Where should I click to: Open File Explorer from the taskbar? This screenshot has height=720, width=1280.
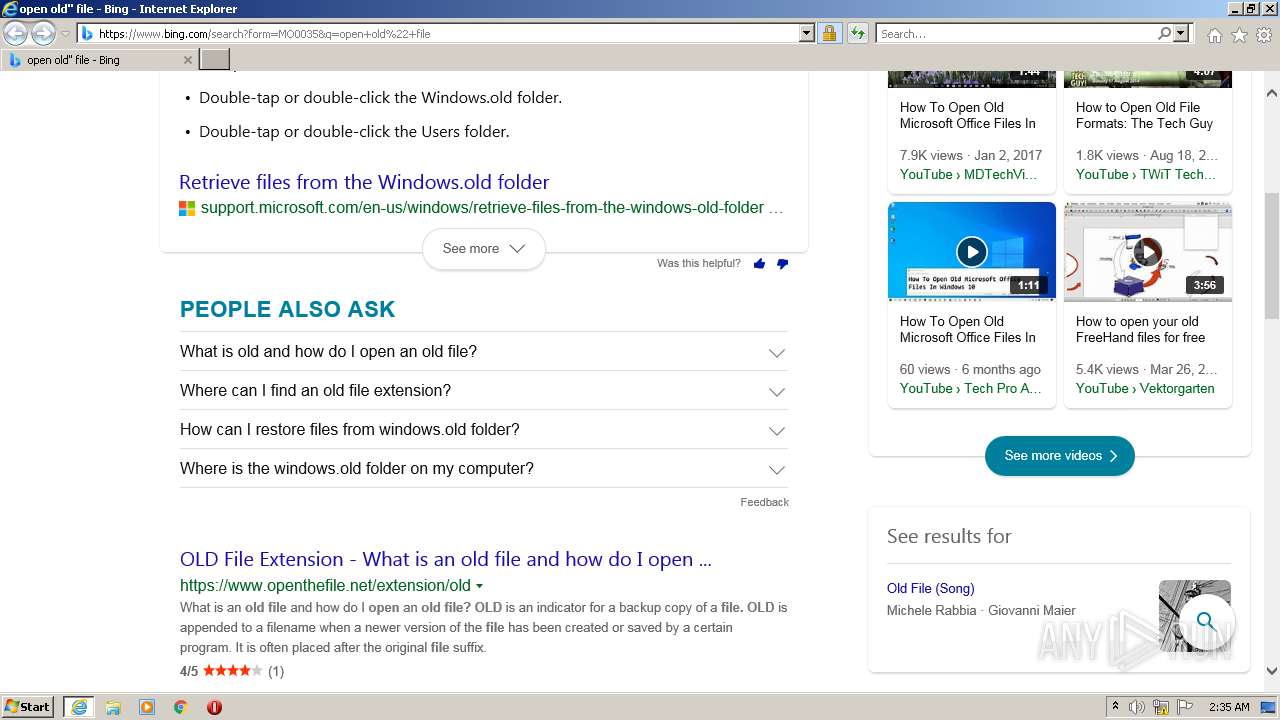coord(113,707)
